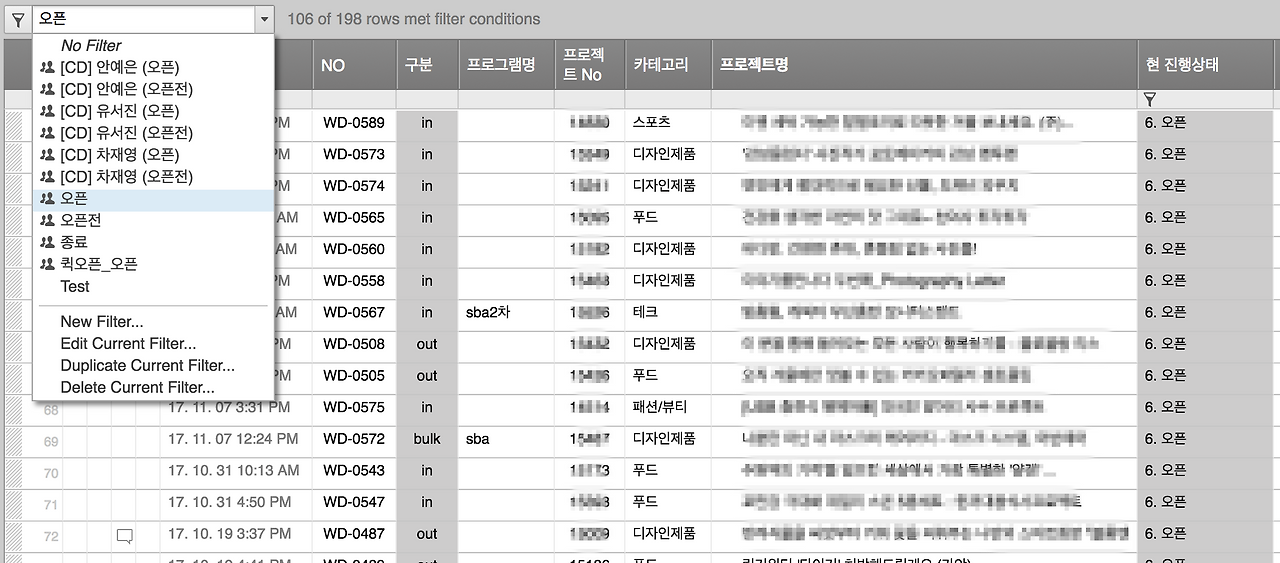Viewport: 1280px width, 563px height.
Task: Click the comment bubble icon in row 72
Action: [125, 536]
